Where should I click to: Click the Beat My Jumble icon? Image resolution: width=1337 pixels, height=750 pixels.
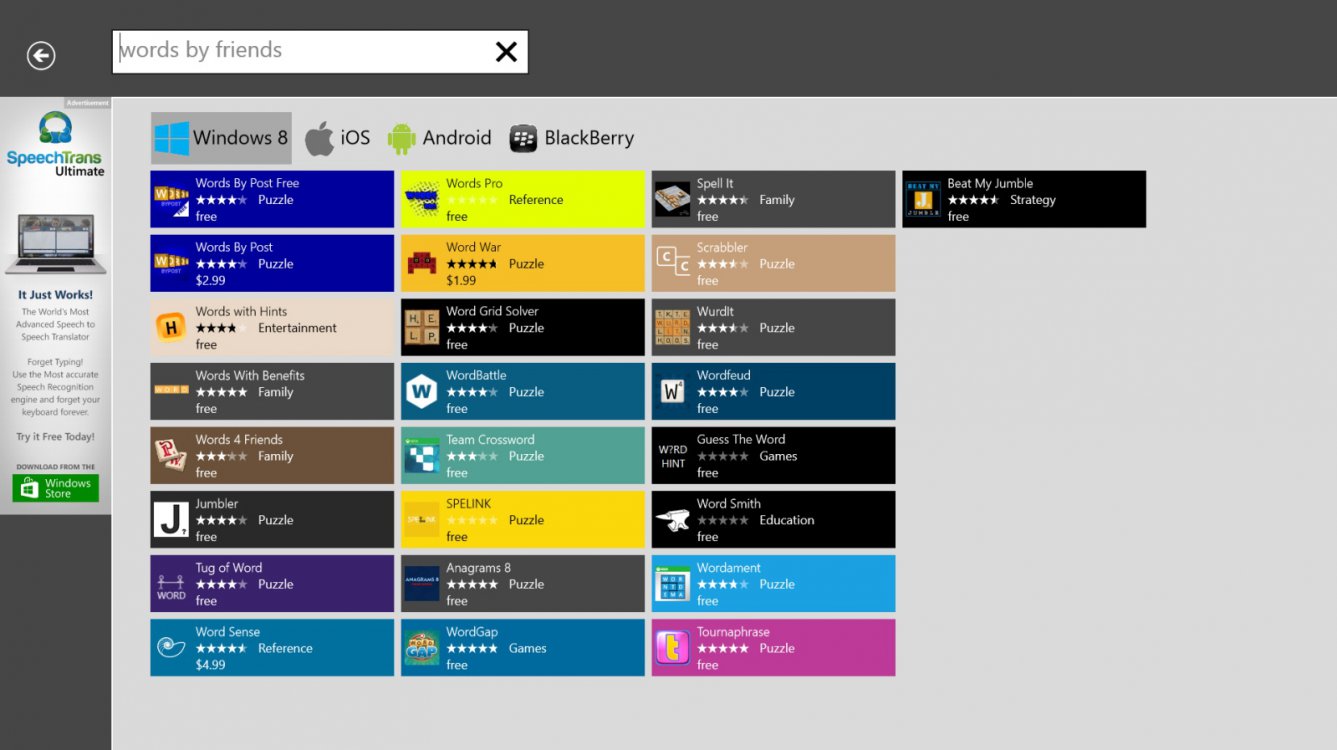pos(923,199)
